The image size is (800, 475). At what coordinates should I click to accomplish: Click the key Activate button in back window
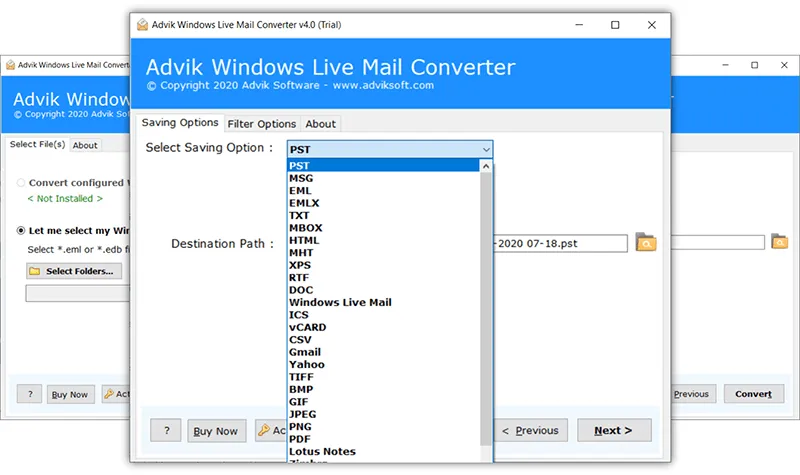[x=116, y=394]
